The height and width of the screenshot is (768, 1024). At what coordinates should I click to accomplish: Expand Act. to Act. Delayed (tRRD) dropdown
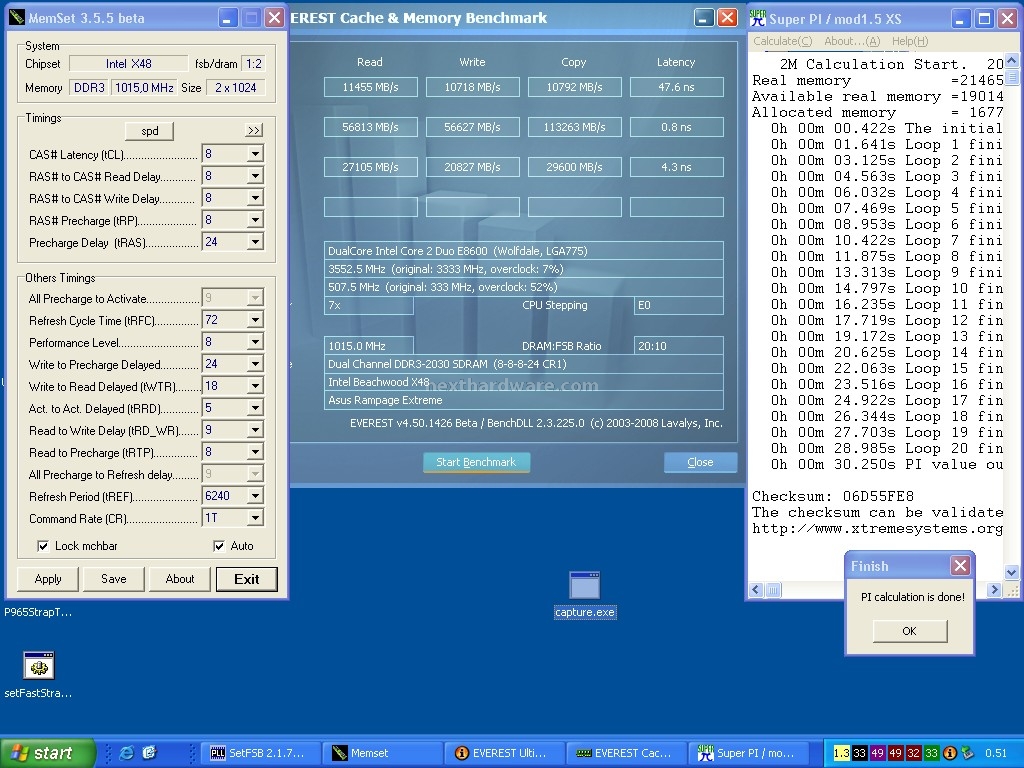255,408
